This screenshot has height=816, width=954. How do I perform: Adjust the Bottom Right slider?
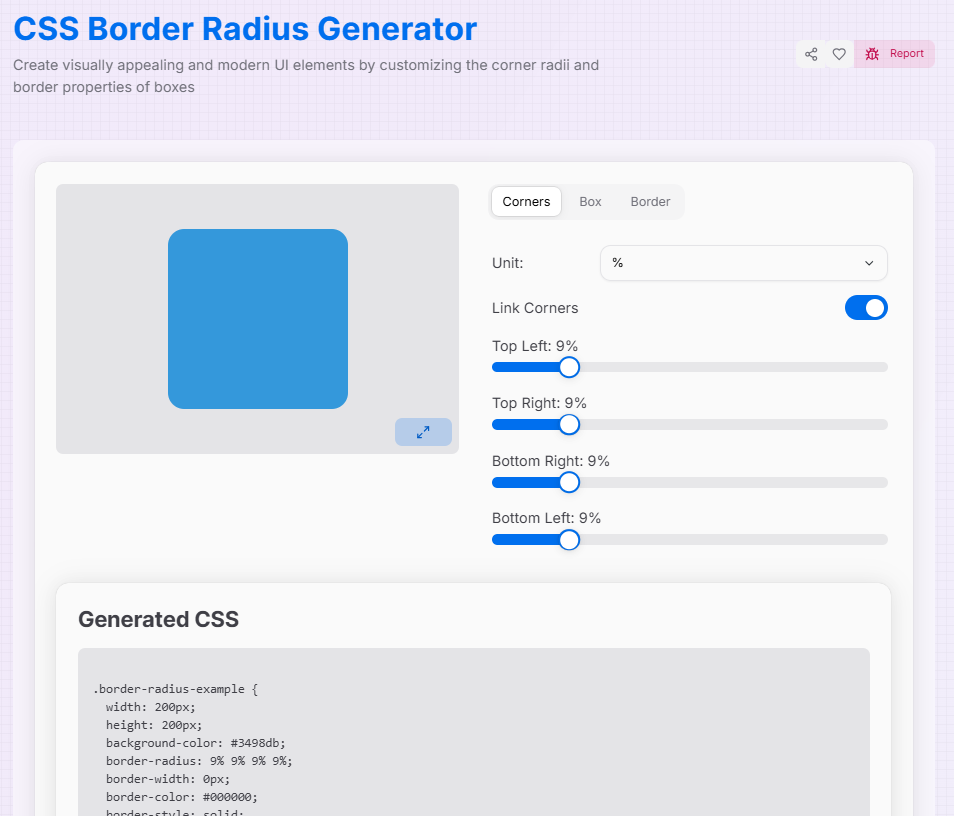tap(569, 482)
